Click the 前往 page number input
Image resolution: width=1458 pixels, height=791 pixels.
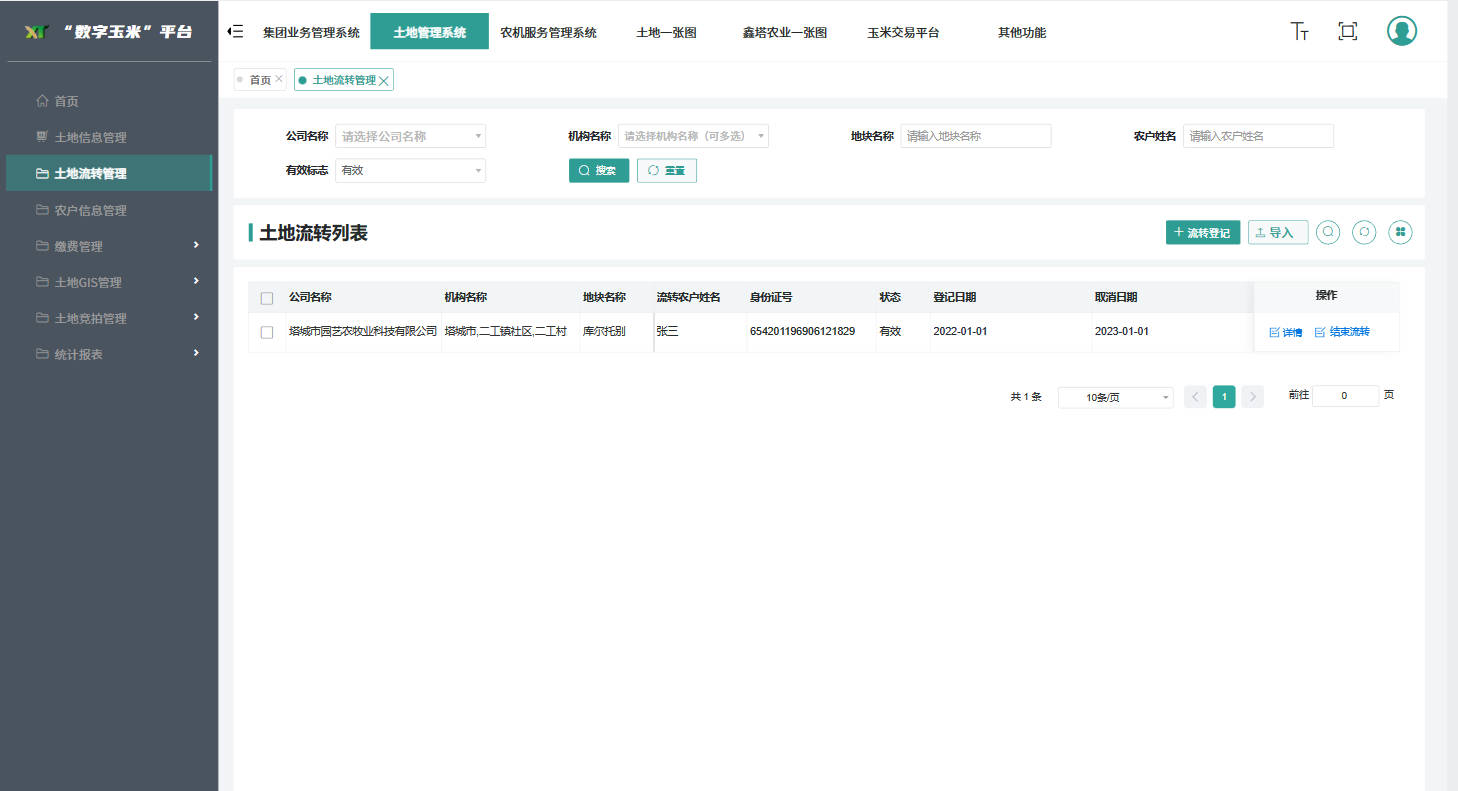1345,396
